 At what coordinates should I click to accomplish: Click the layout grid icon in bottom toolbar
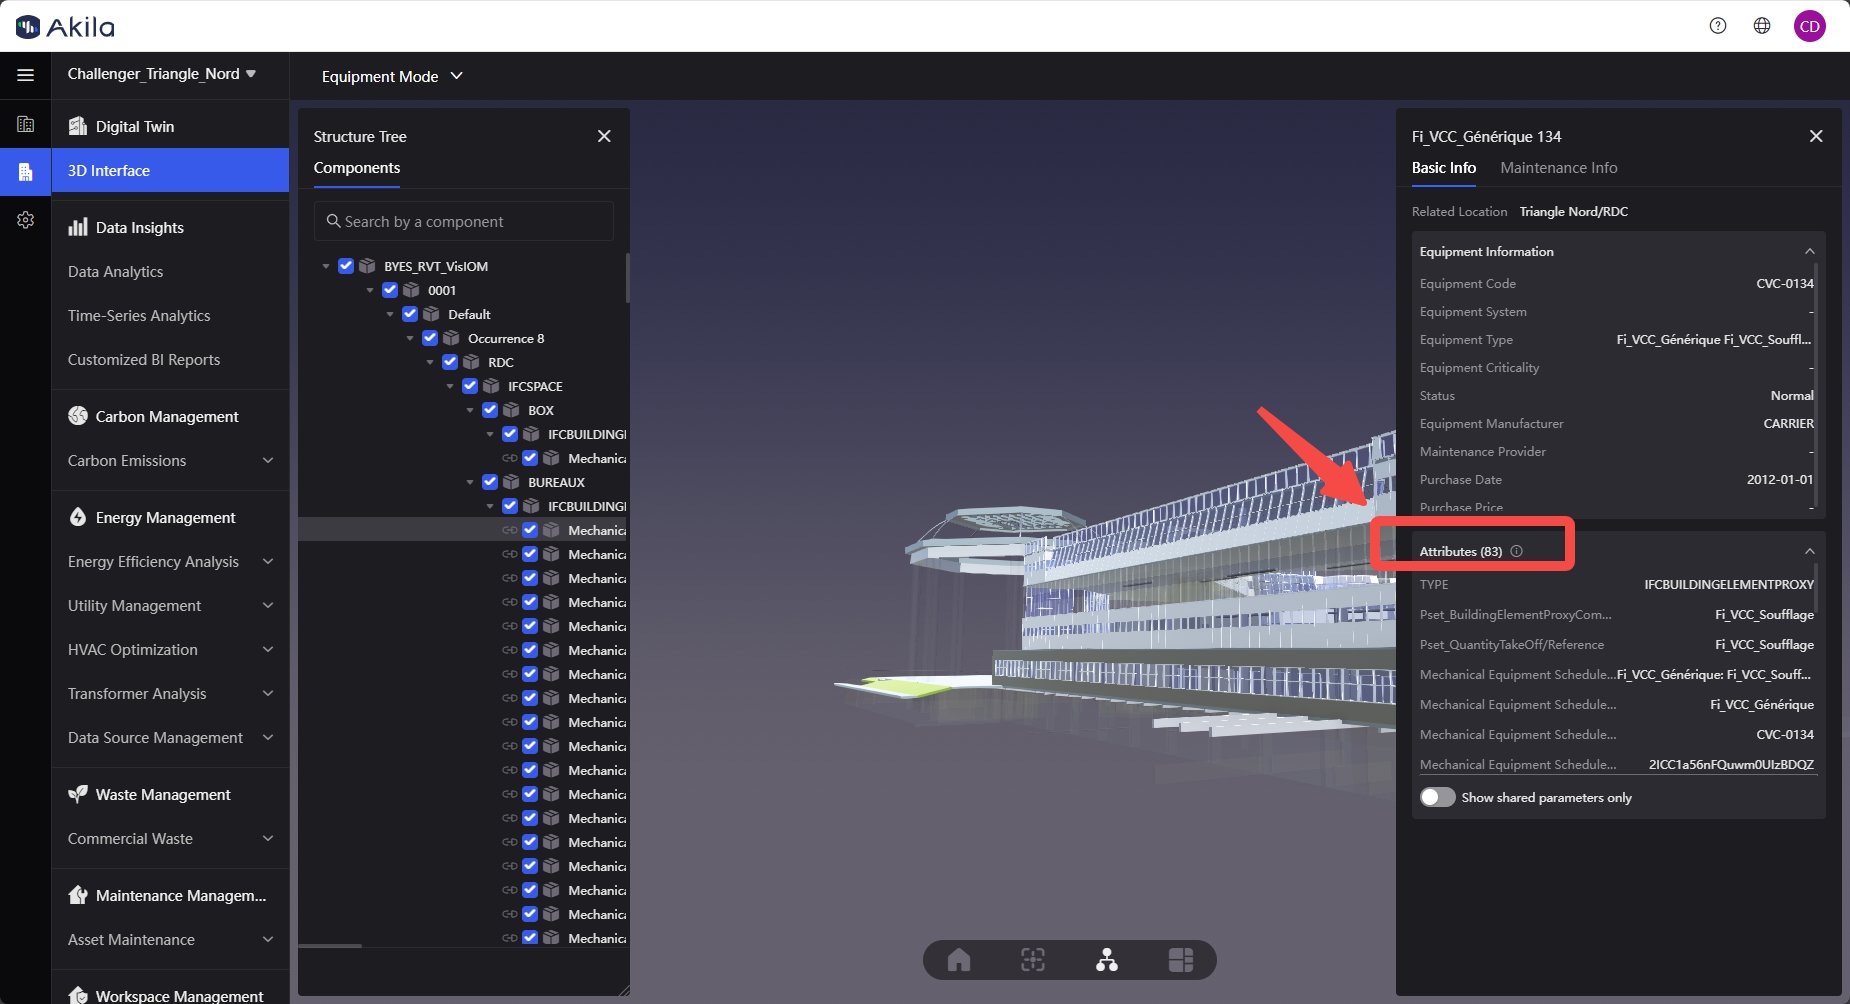[1181, 960]
